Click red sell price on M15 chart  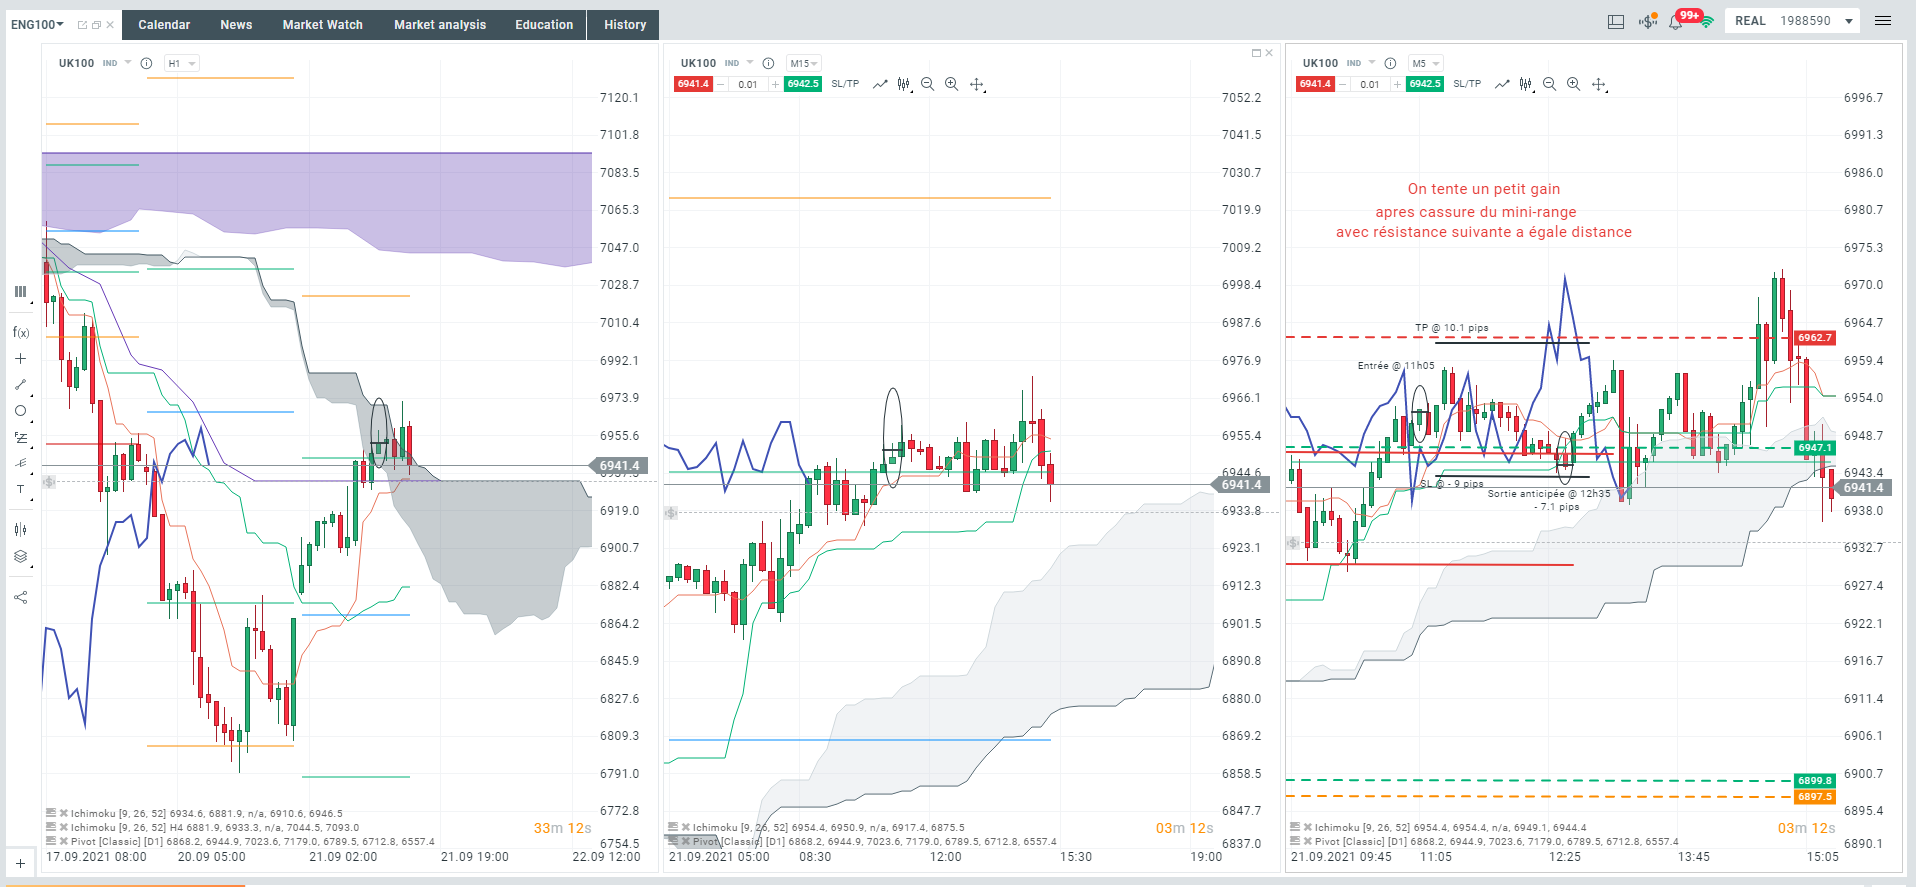point(692,84)
